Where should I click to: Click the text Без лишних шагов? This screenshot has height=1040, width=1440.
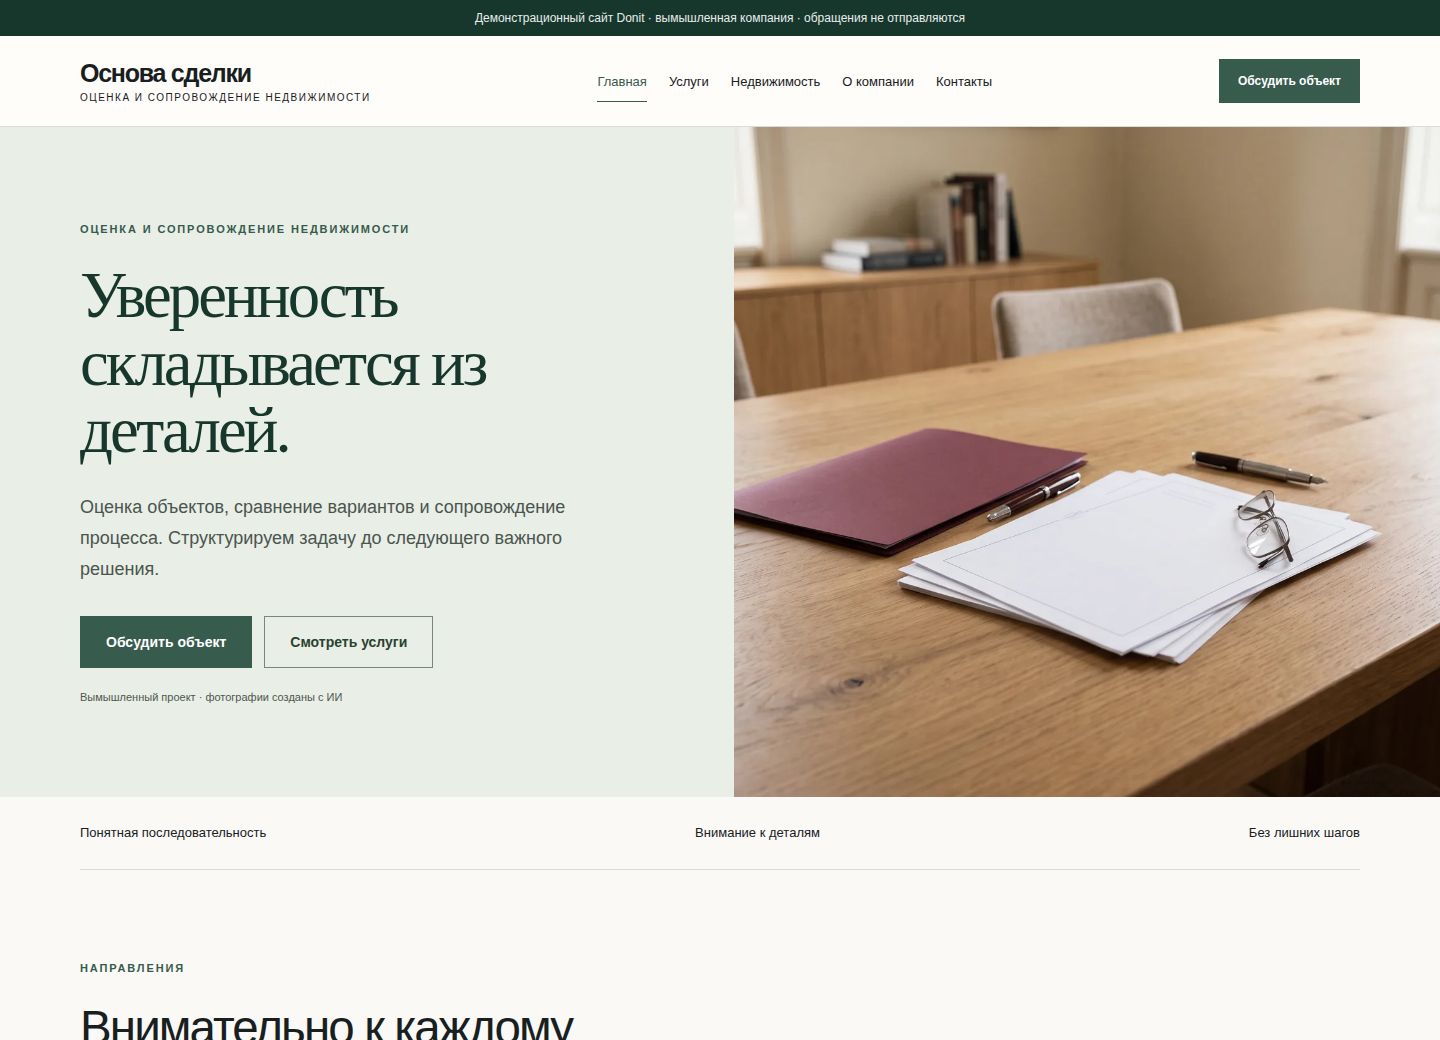point(1304,833)
